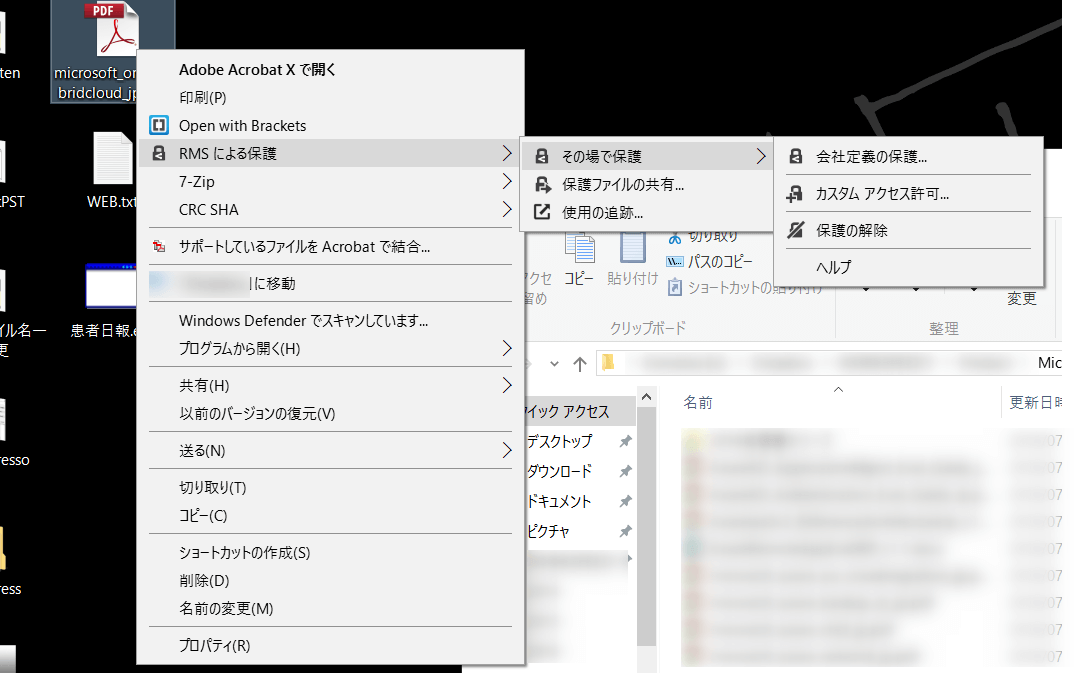Choose 名前の変更(M) menu entry
This screenshot has height=673, width=1079.
click(226, 609)
